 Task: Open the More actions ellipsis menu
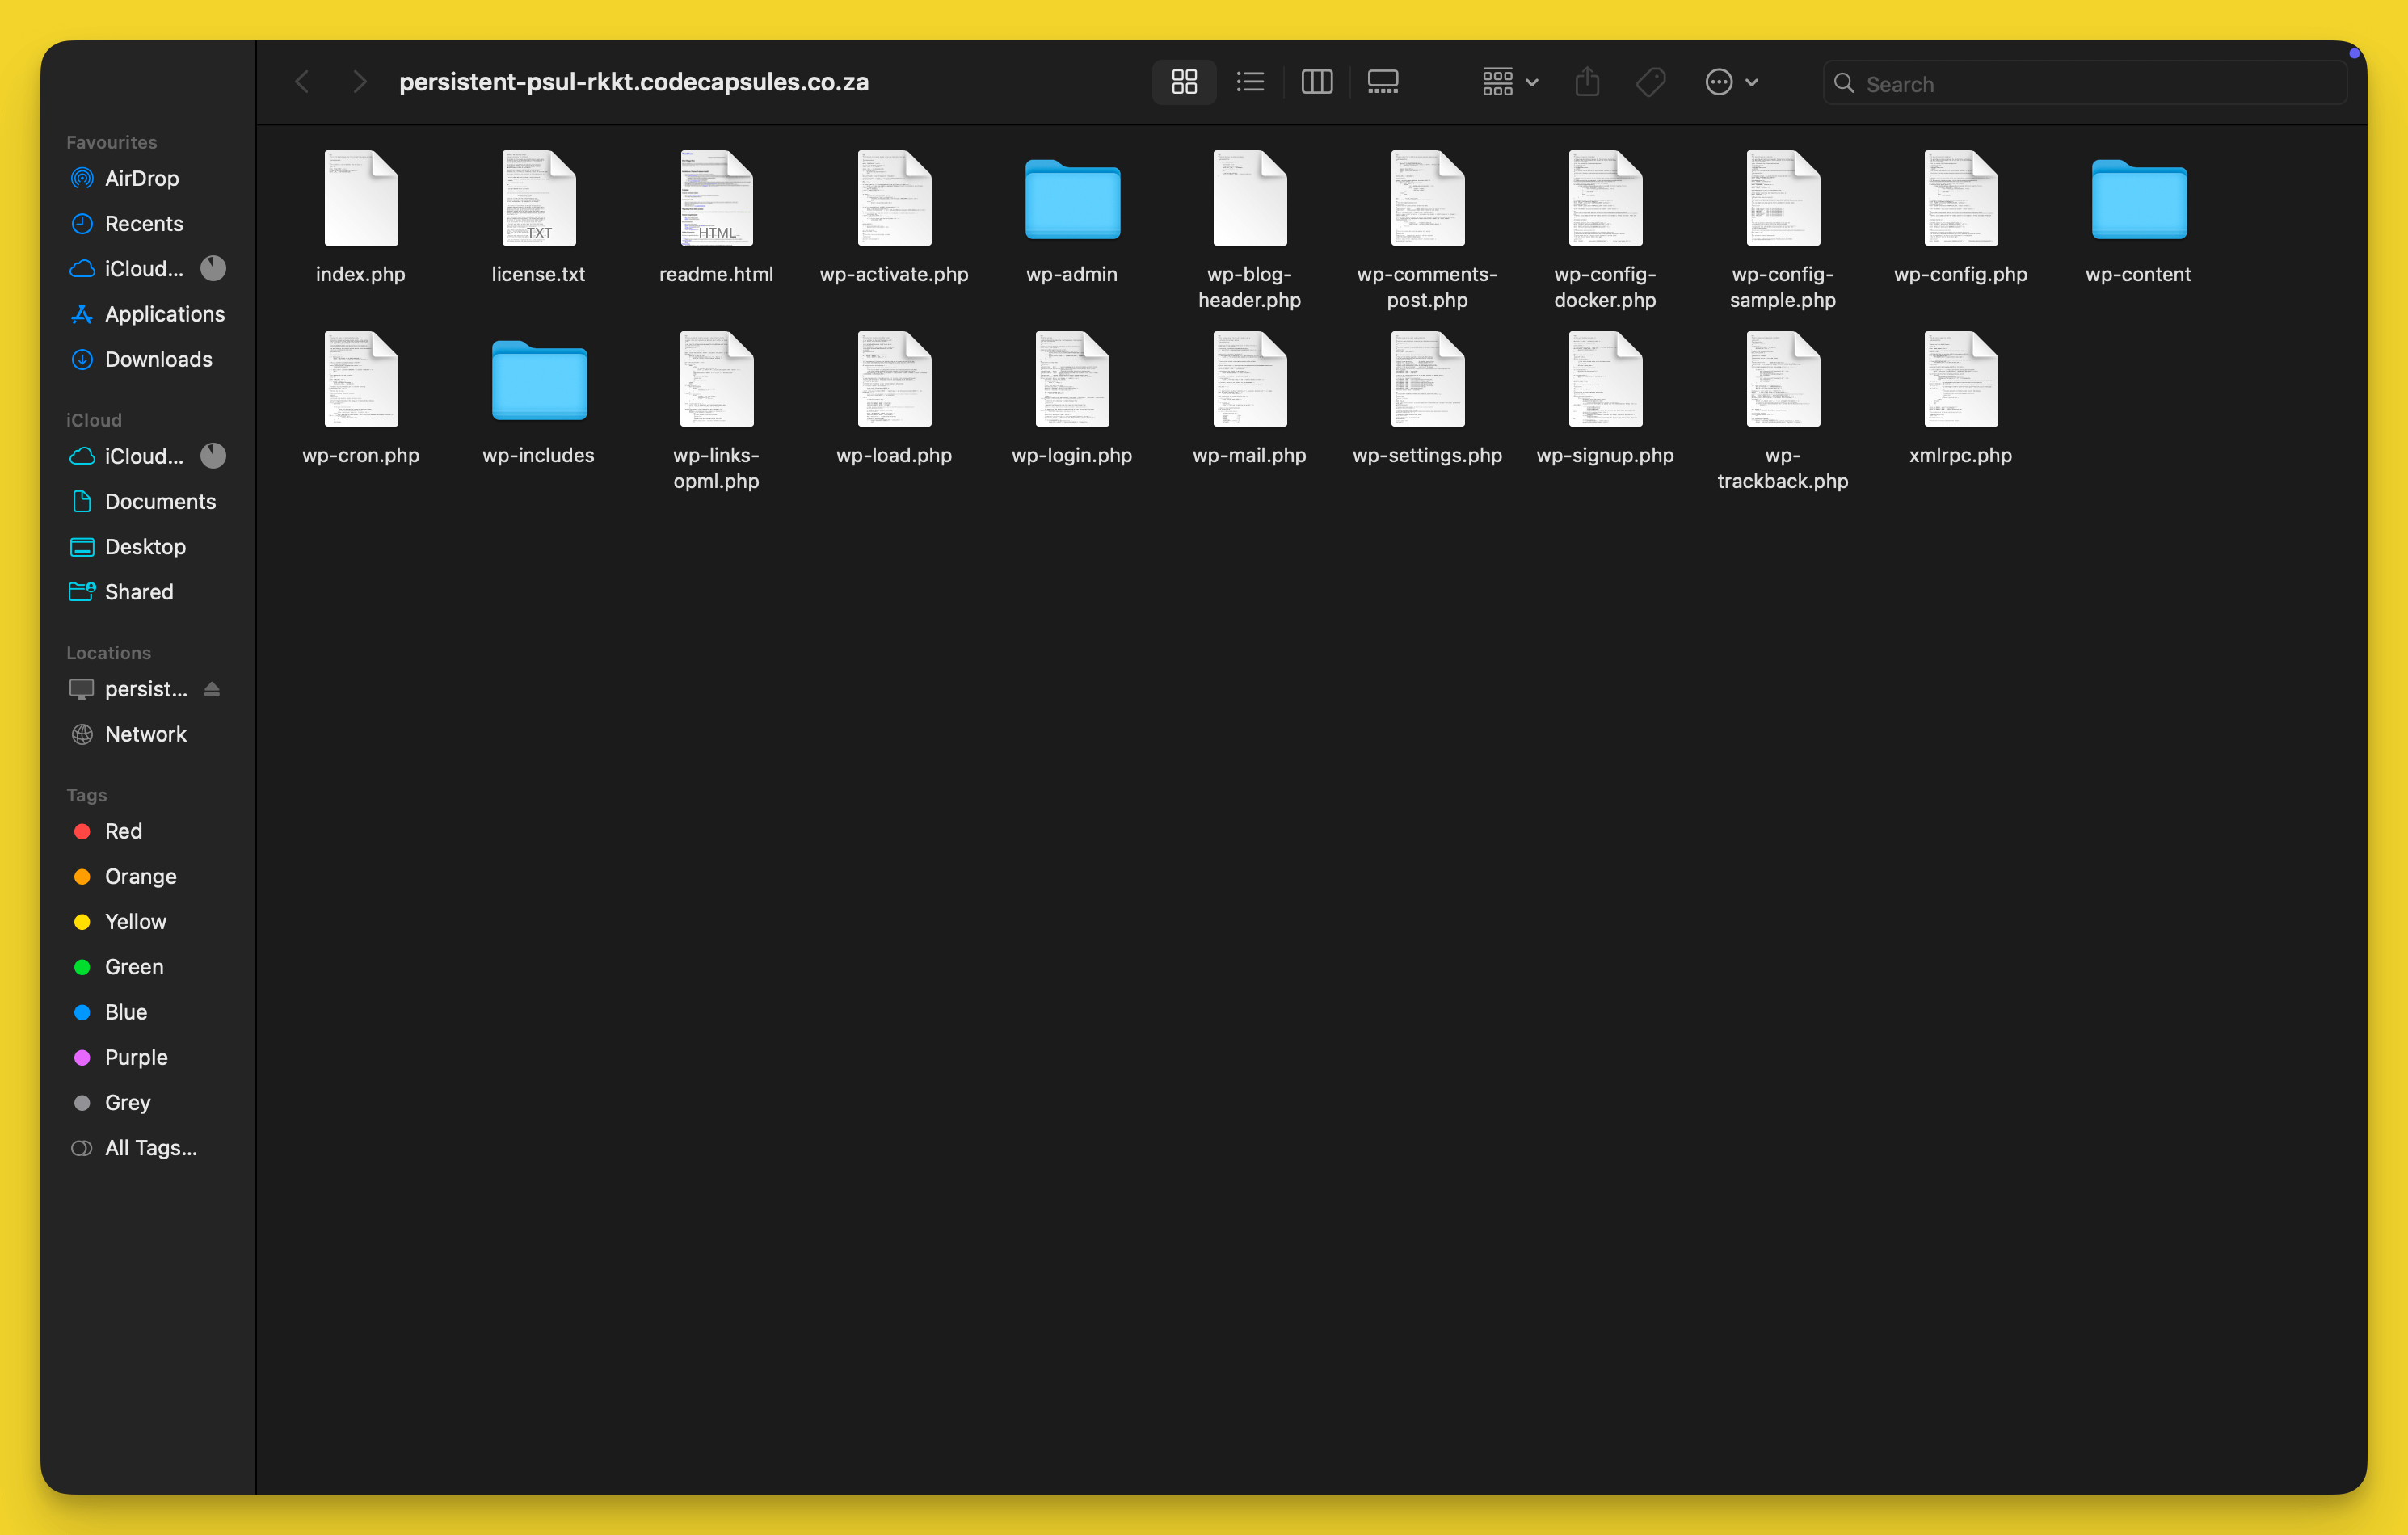tap(1732, 82)
